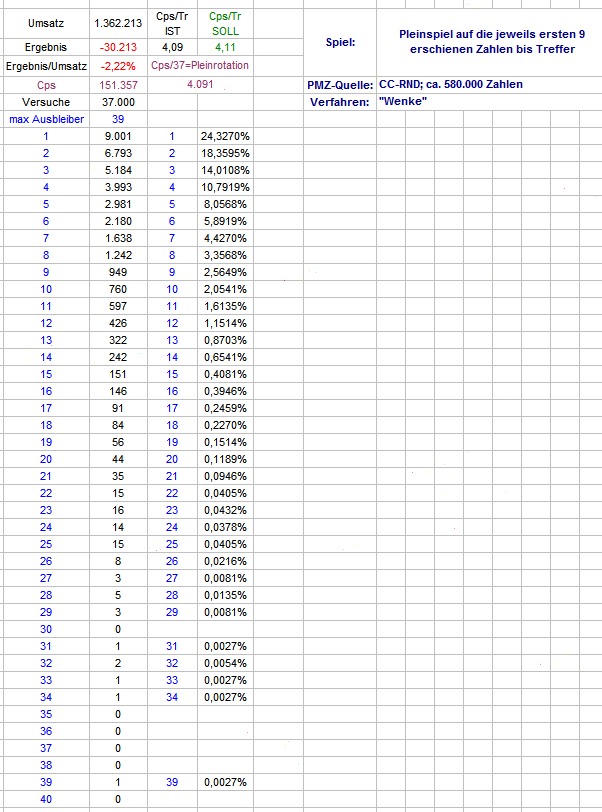
Task: Click the count 56
Action: (x=118, y=442)
